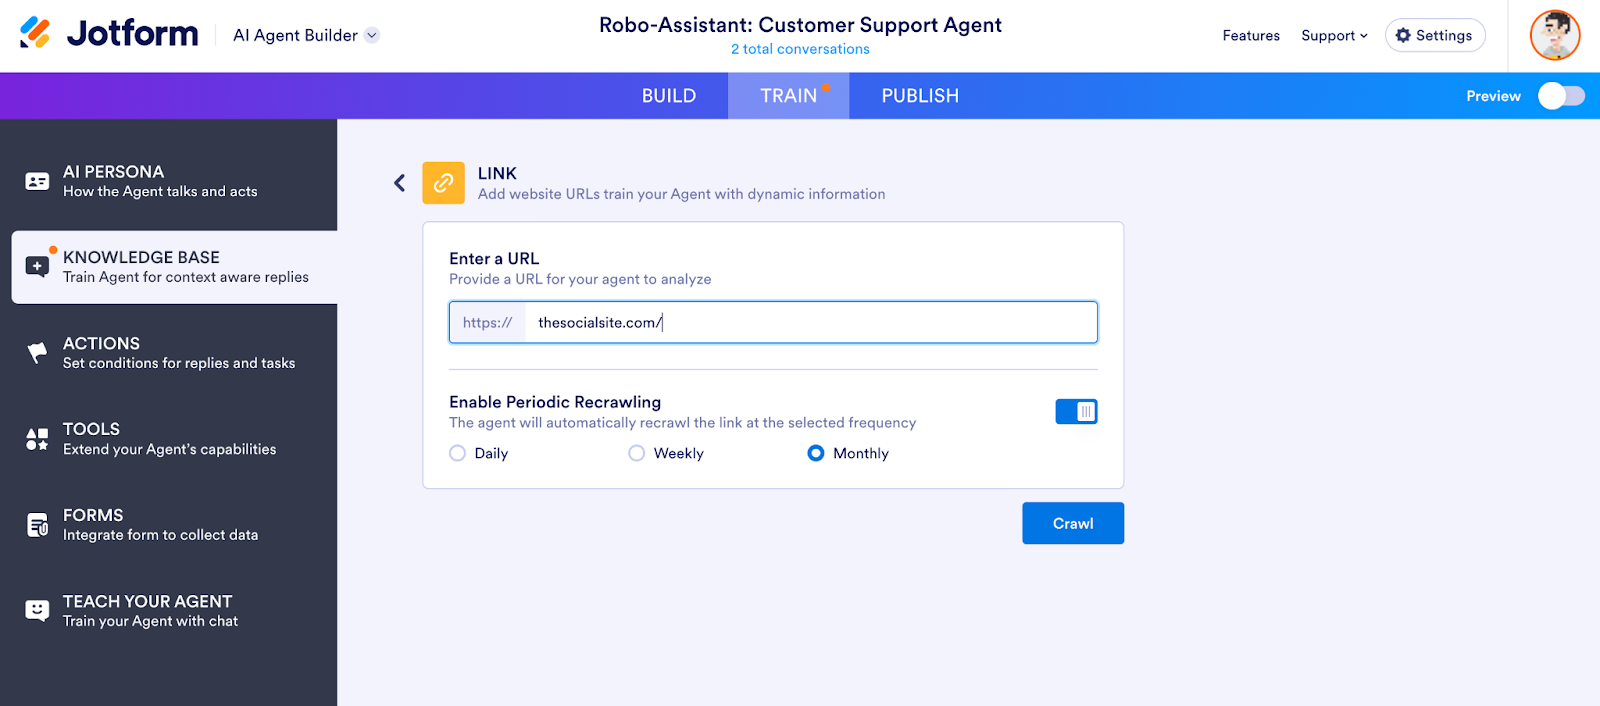Switch to the BUILD tab

[668, 96]
